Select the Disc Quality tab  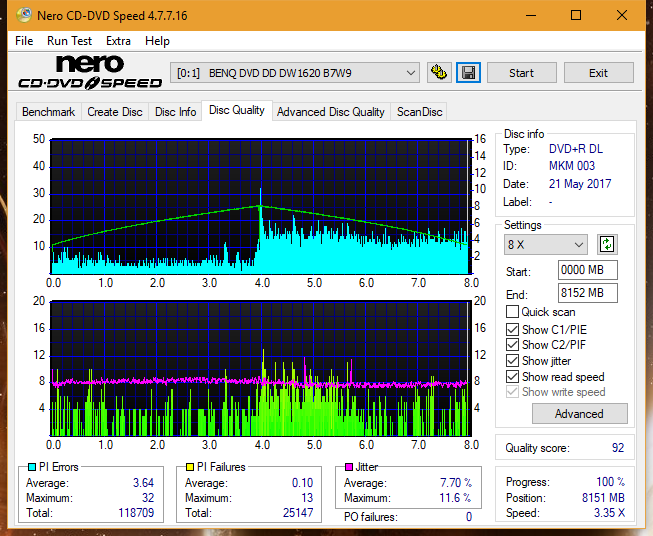[237, 110]
